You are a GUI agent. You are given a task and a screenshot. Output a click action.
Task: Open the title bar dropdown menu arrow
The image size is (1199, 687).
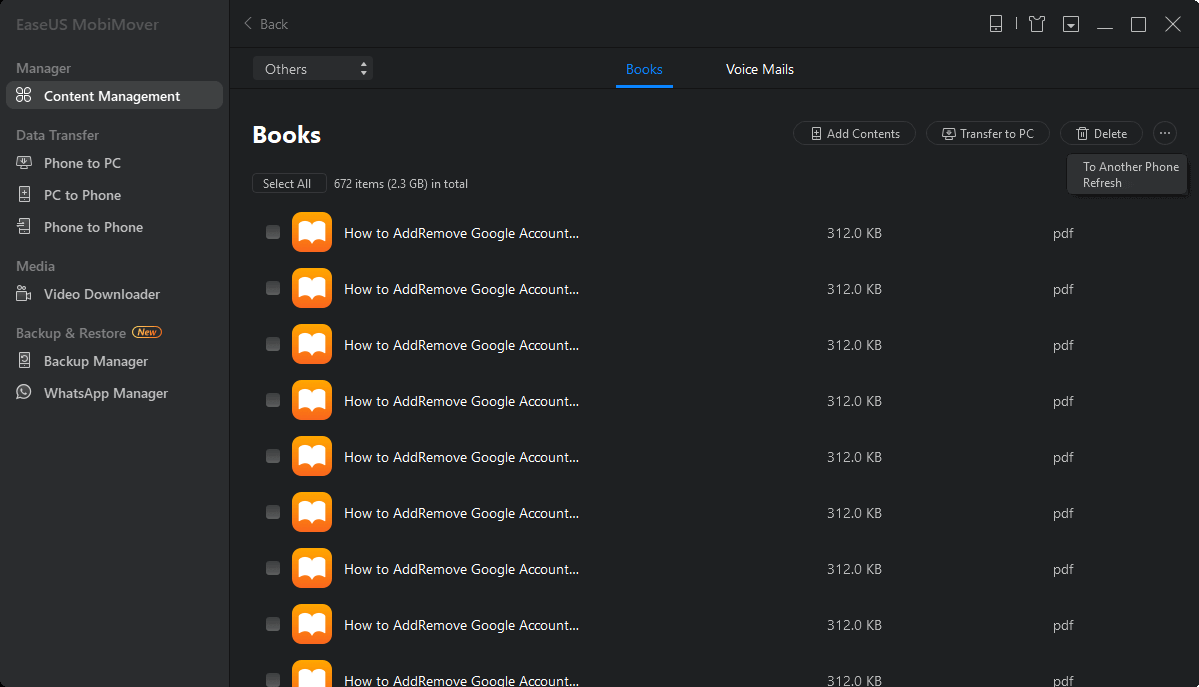pos(1071,24)
